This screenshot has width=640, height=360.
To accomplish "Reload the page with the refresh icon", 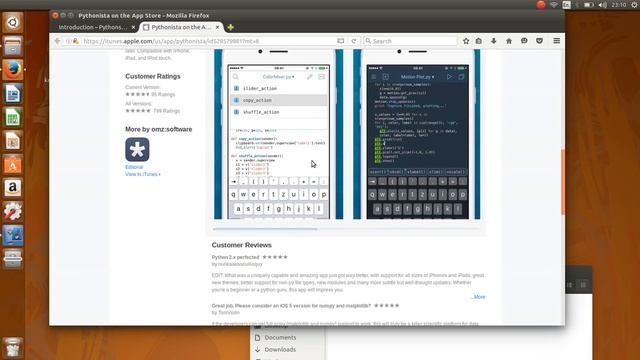I will click(354, 41).
